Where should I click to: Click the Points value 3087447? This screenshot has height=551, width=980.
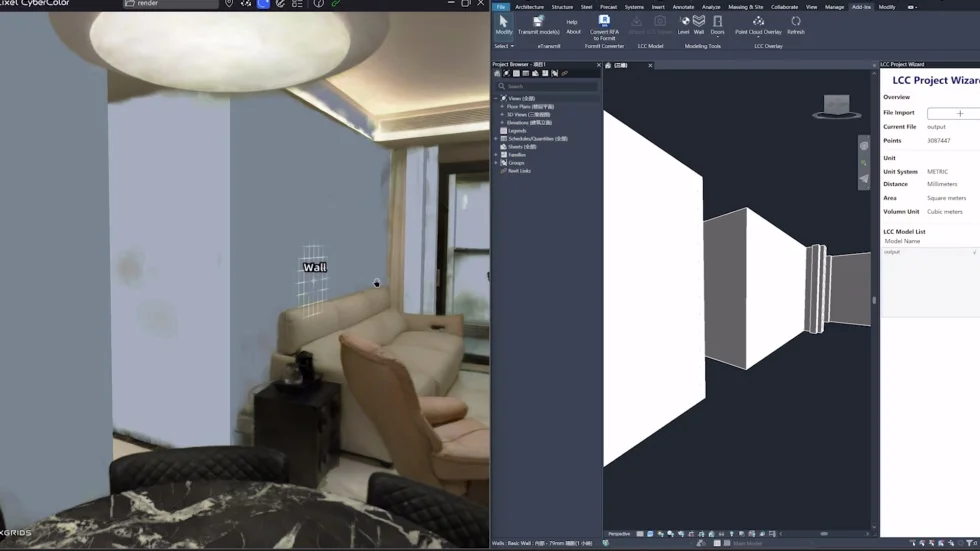pos(938,141)
